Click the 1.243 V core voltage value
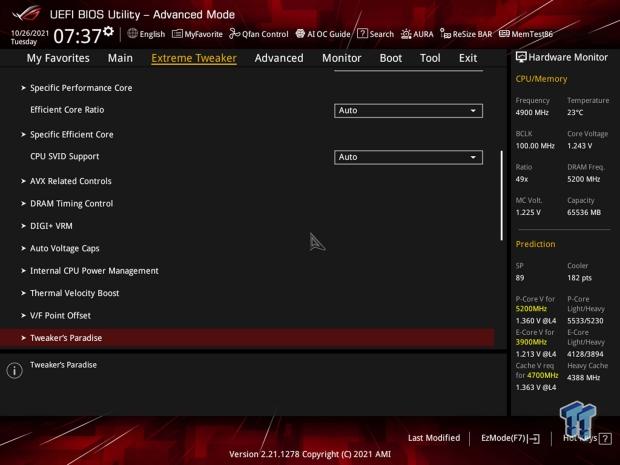Image resolution: width=620 pixels, height=465 pixels. click(579, 146)
